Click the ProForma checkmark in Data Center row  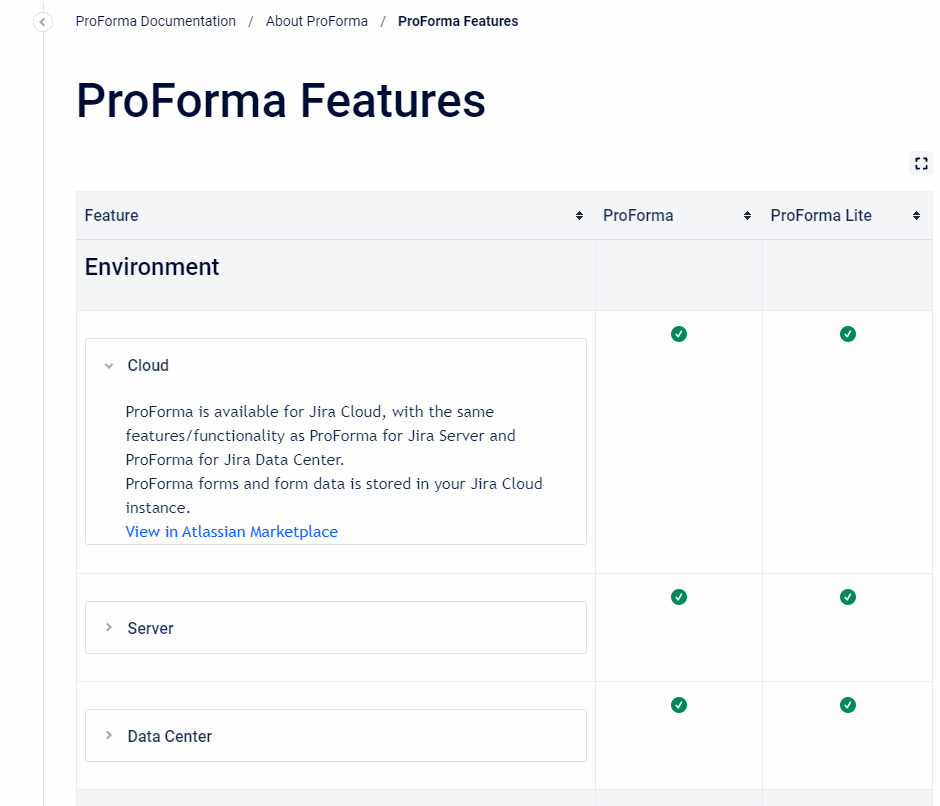coord(679,705)
